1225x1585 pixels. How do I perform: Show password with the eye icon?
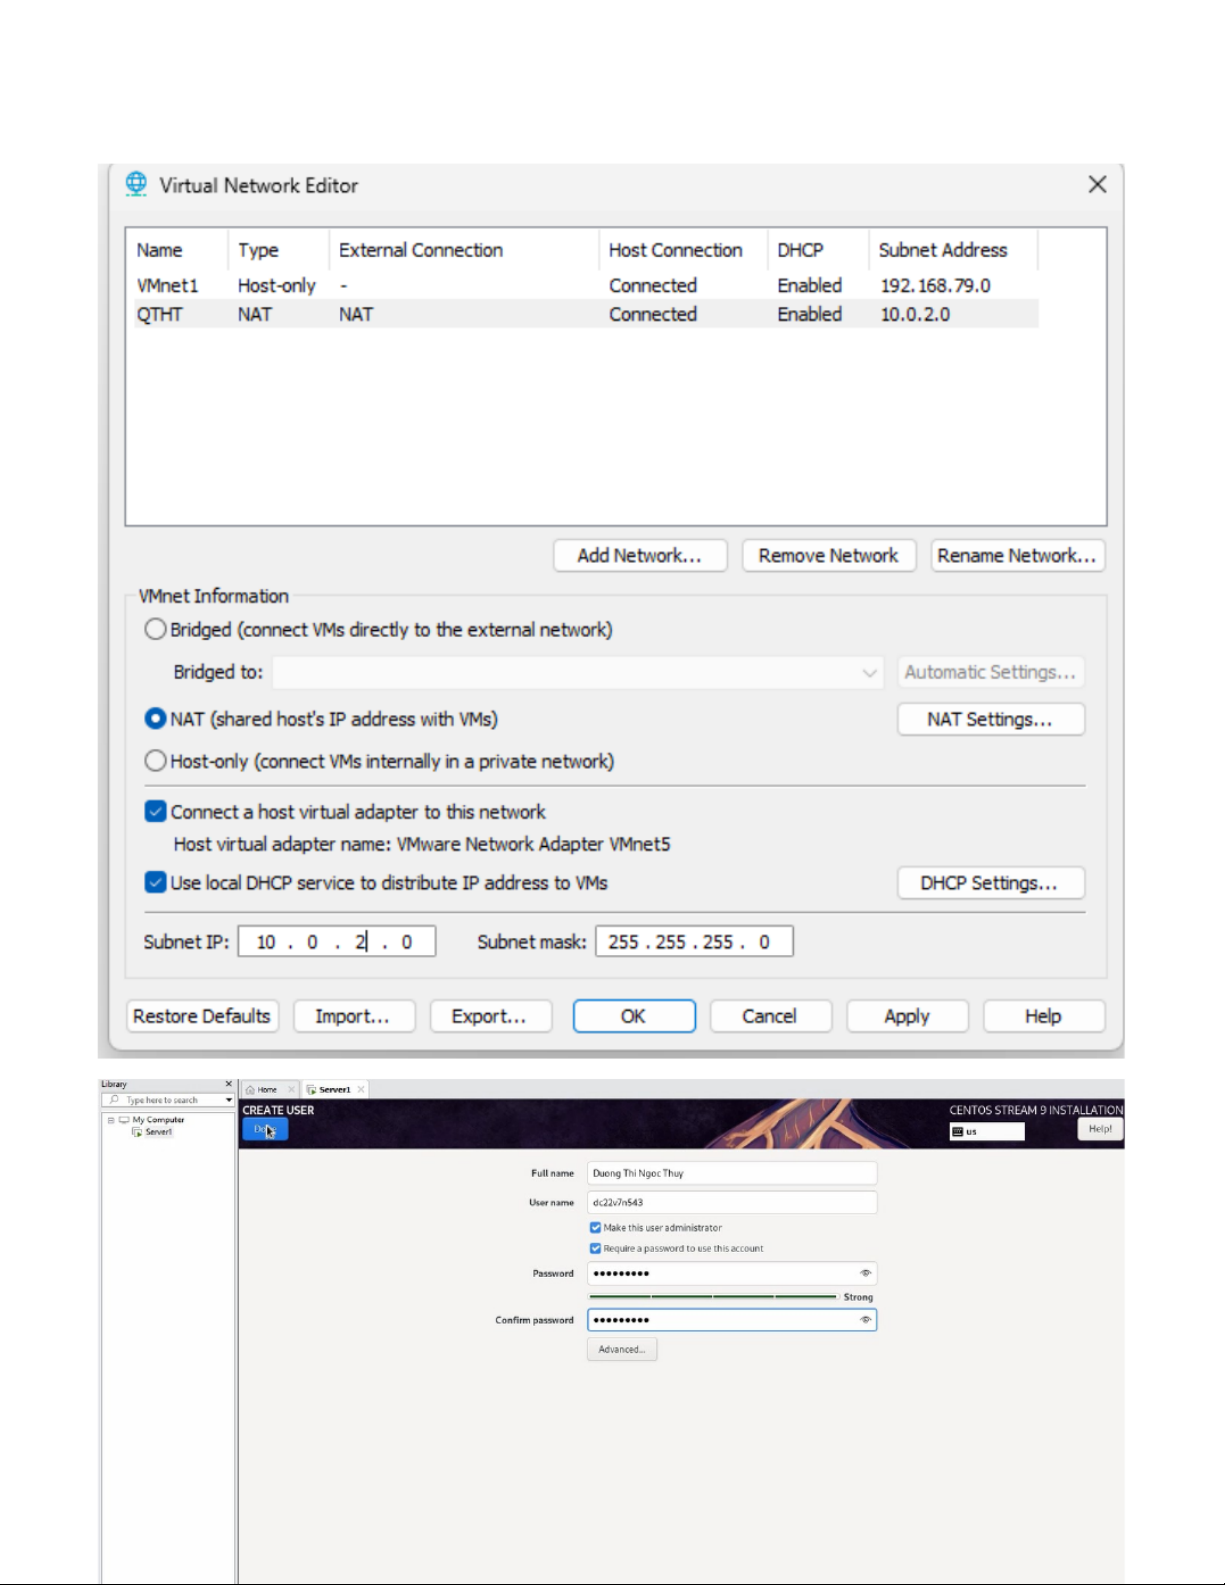[865, 1273]
